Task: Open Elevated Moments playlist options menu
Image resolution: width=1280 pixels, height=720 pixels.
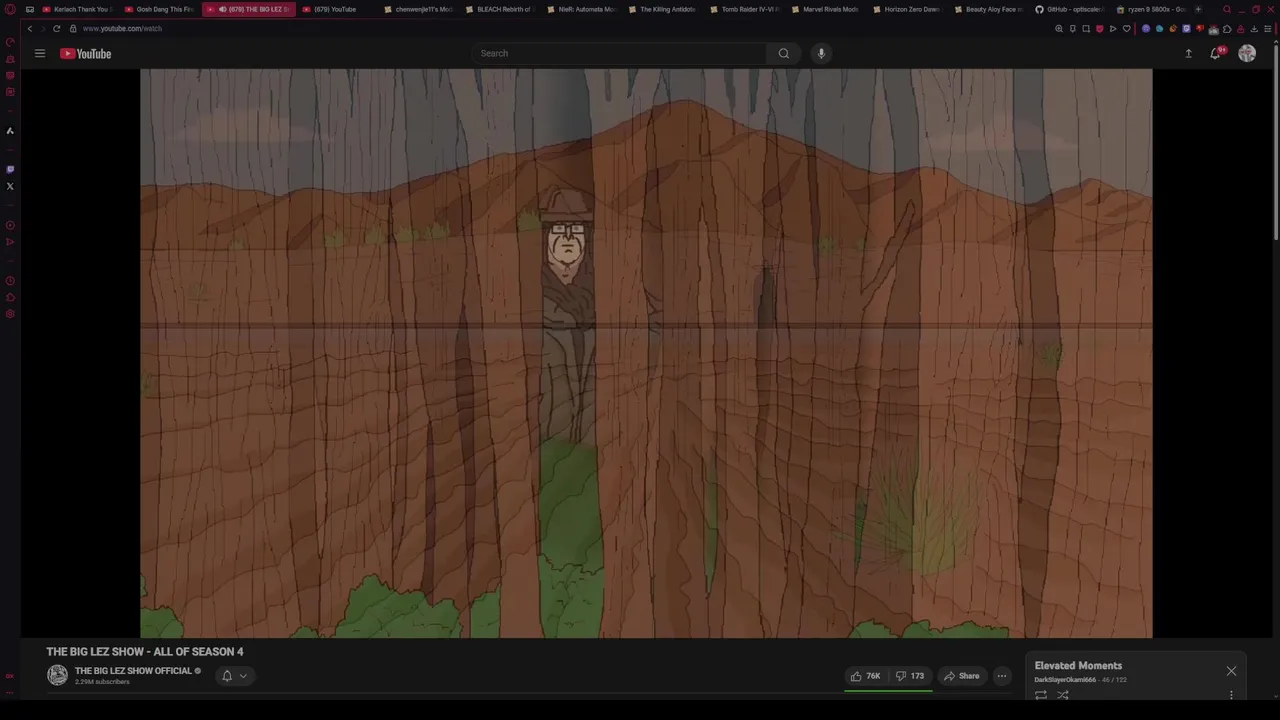Action: point(1231,695)
